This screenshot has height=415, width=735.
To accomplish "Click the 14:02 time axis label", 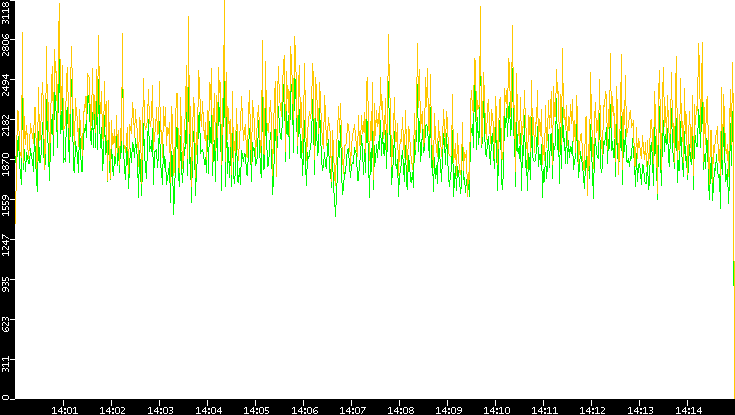I will pos(112,410).
